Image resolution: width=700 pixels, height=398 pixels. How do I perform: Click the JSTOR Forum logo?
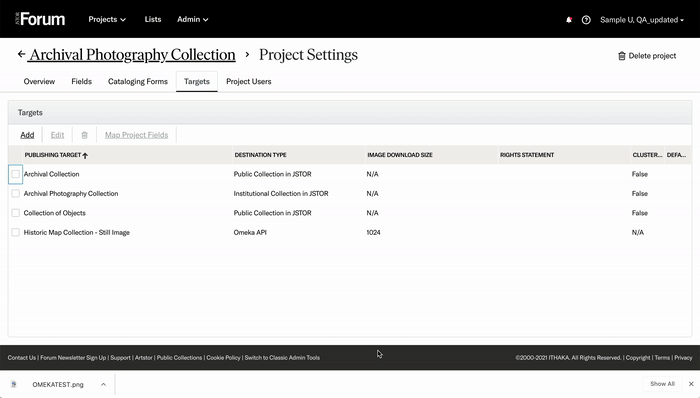(40, 19)
